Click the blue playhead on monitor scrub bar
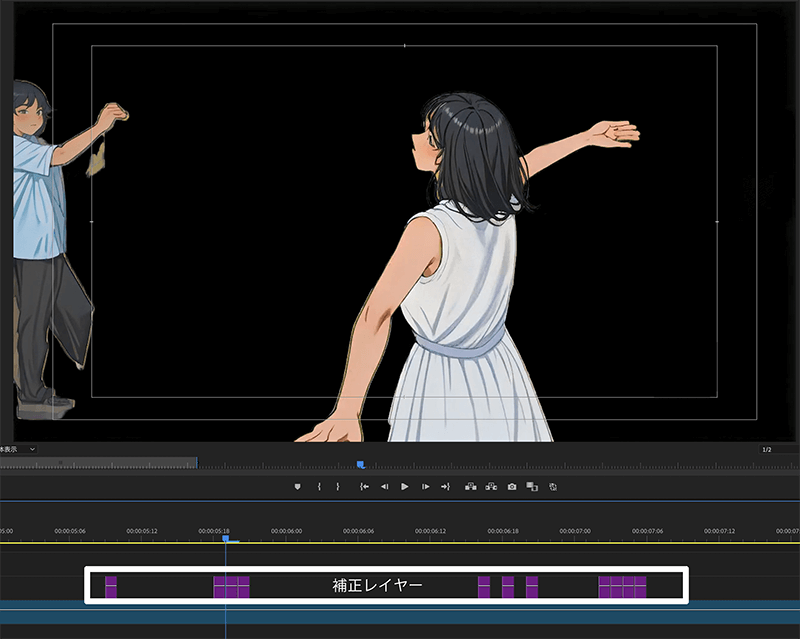 [x=360, y=464]
